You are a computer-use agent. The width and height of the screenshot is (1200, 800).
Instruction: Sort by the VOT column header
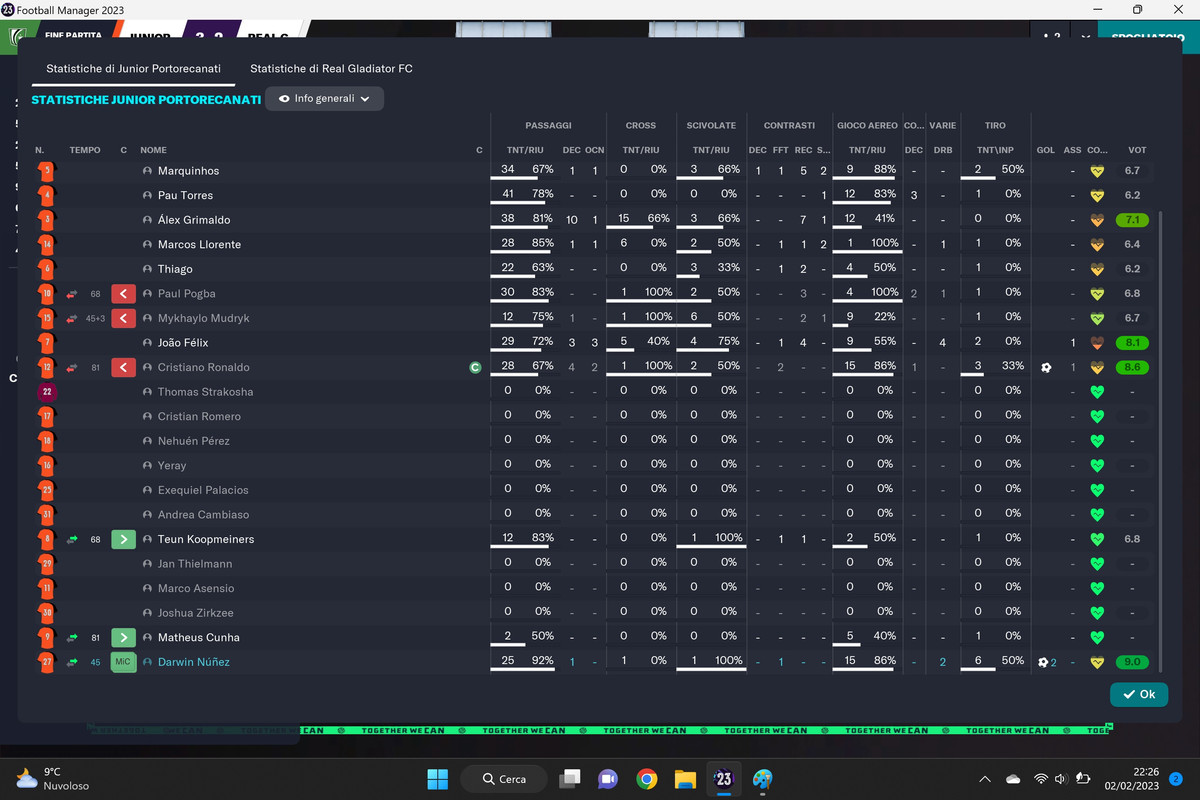tap(1137, 150)
